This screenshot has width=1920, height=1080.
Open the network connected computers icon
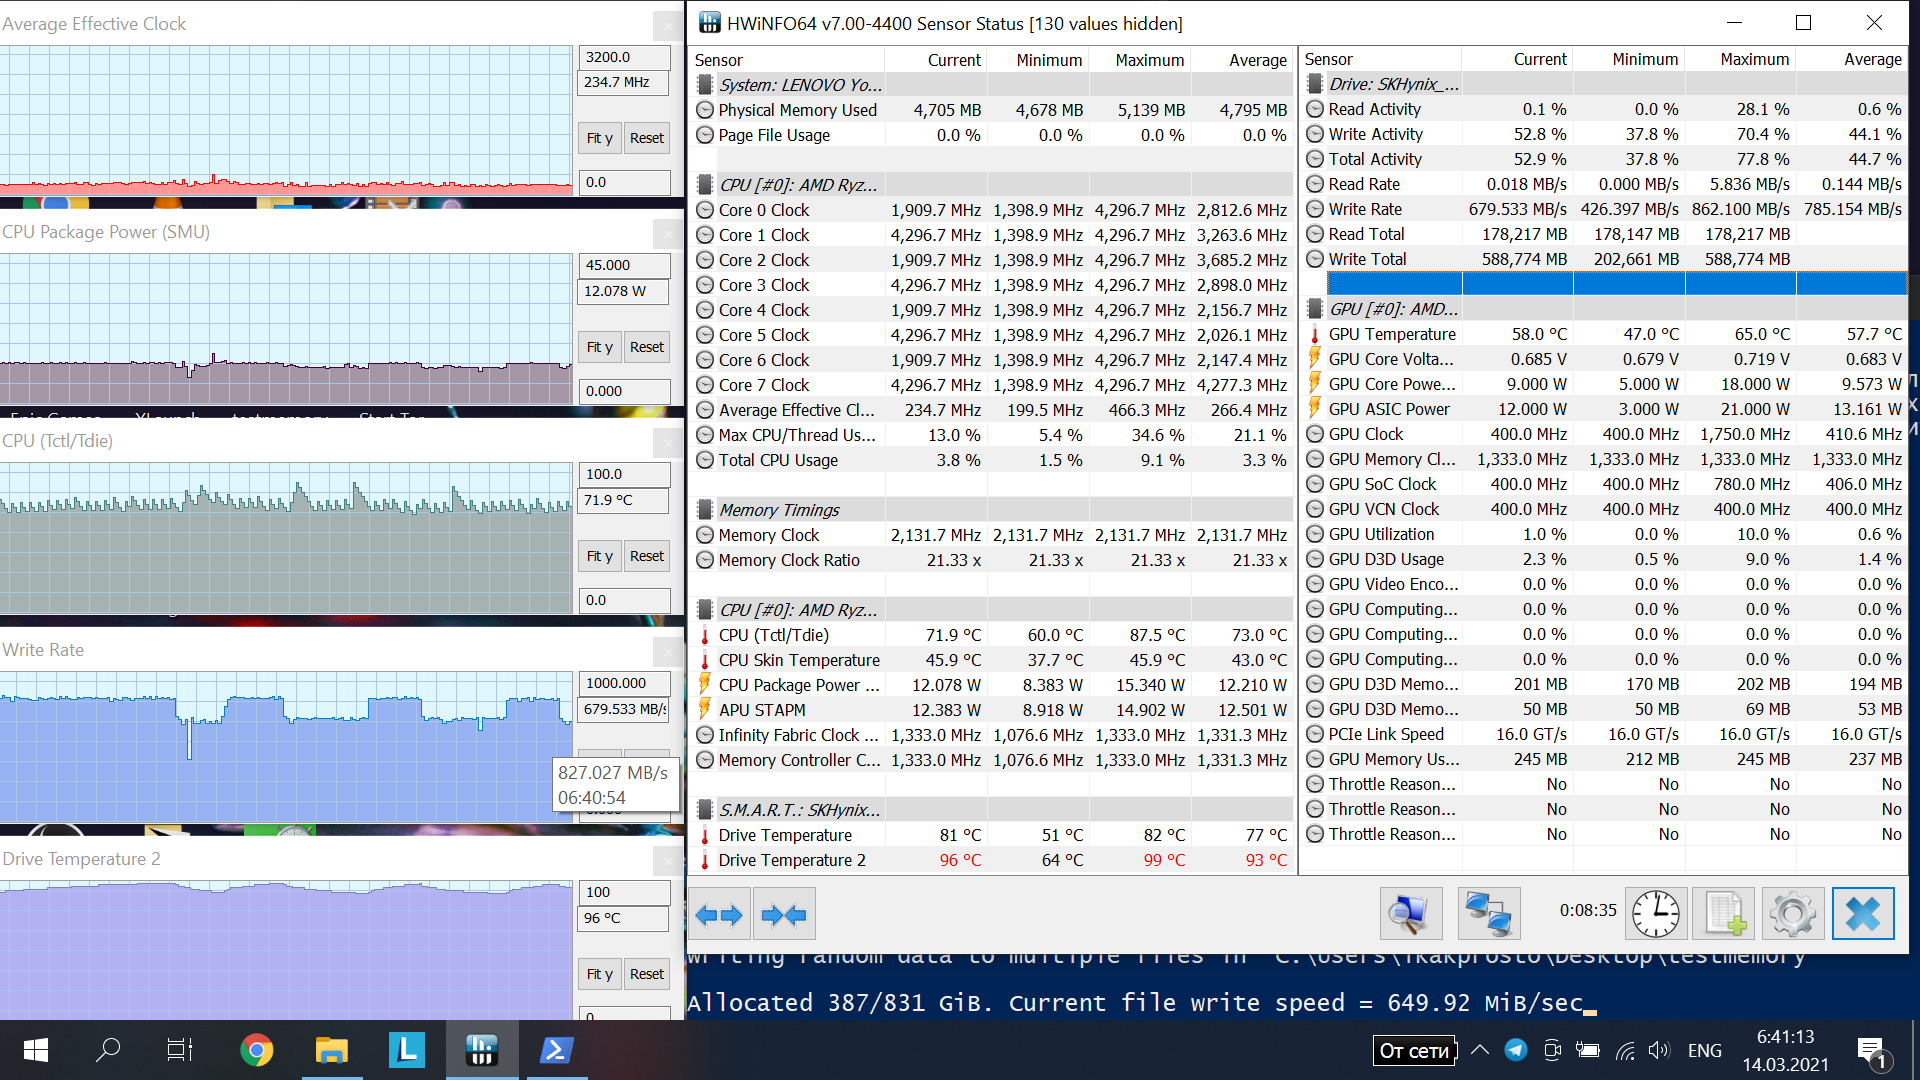[1489, 914]
